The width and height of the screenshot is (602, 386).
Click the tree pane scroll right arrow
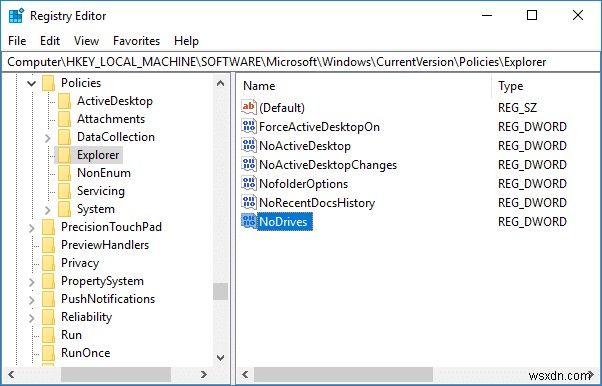click(x=204, y=374)
